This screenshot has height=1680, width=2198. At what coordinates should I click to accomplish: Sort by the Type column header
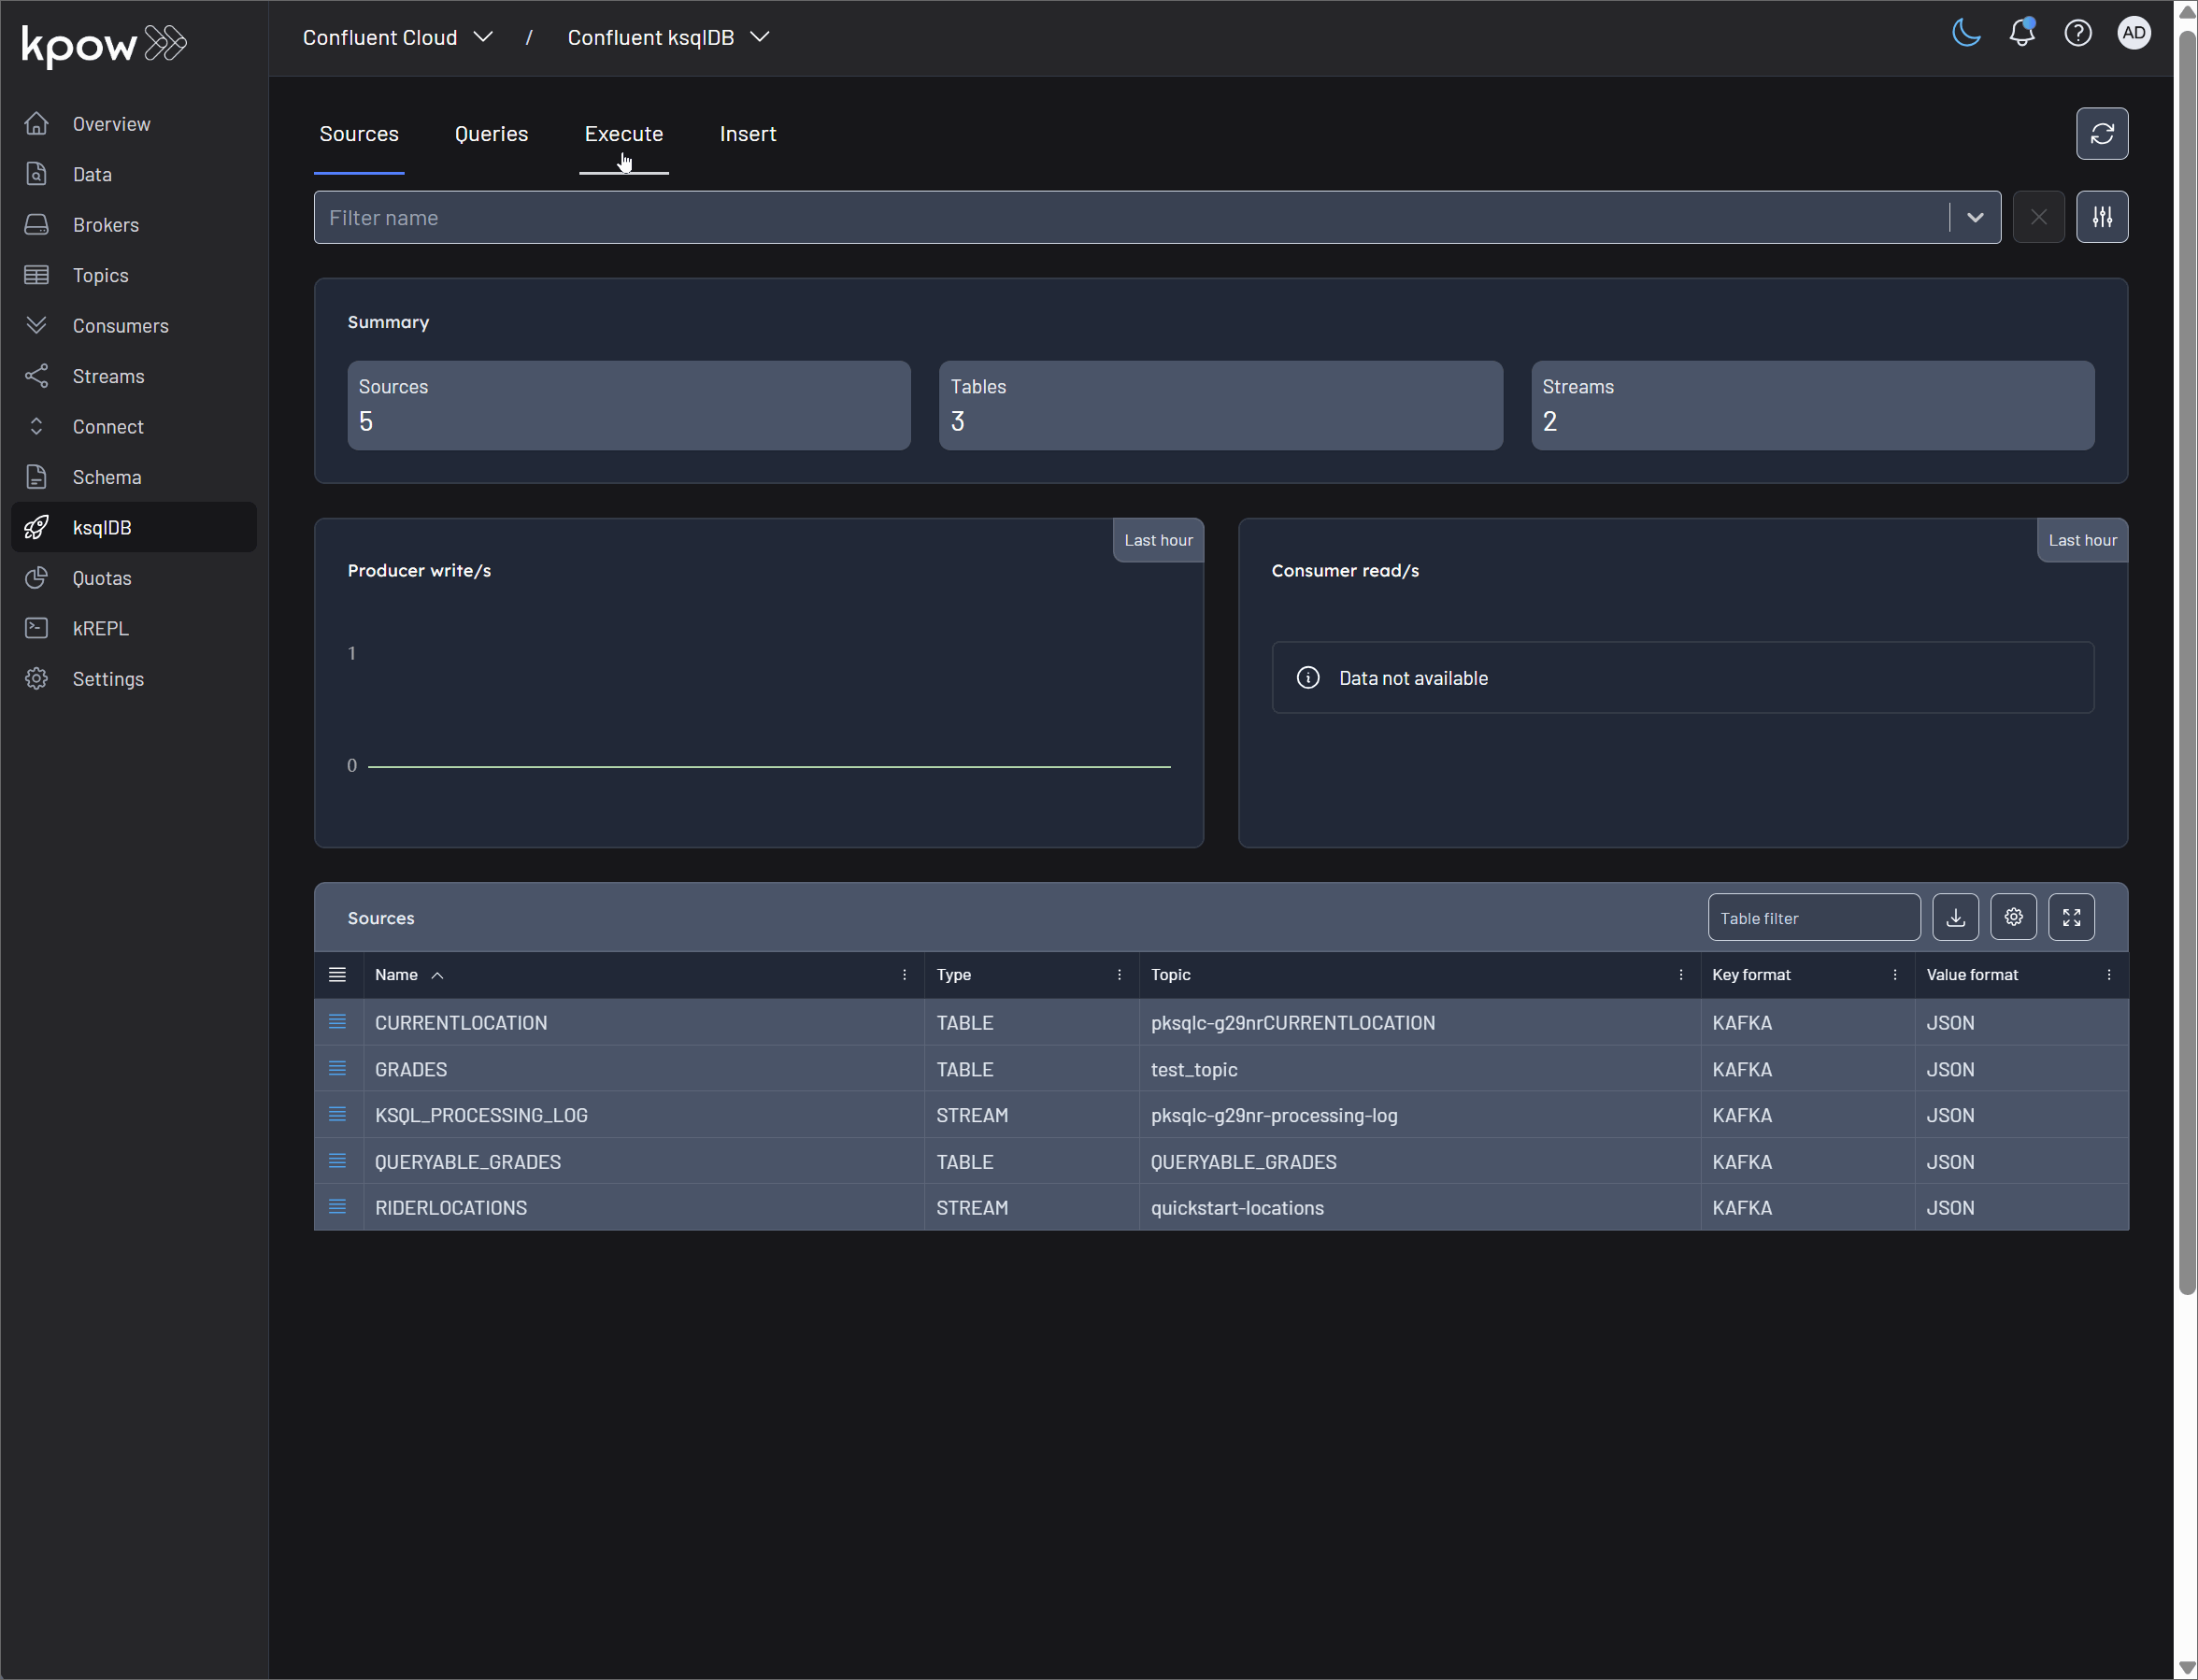point(954,975)
